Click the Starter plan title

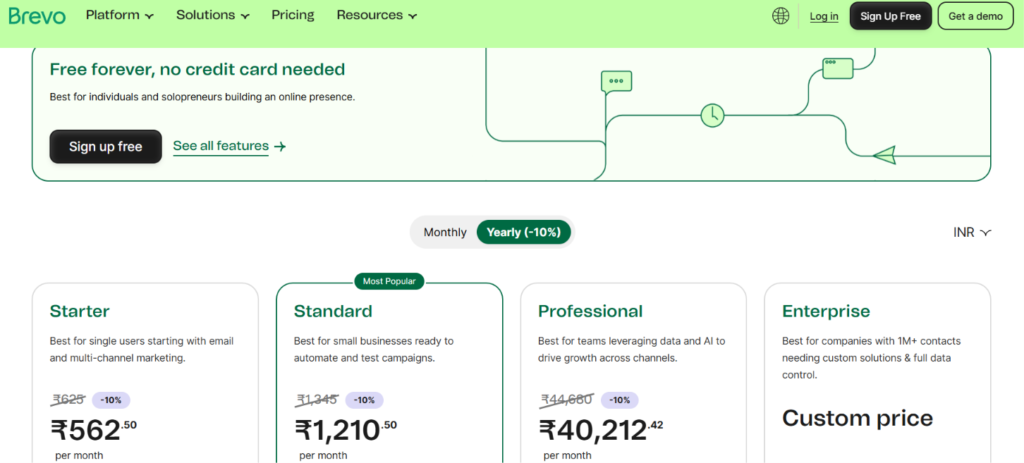click(x=80, y=311)
